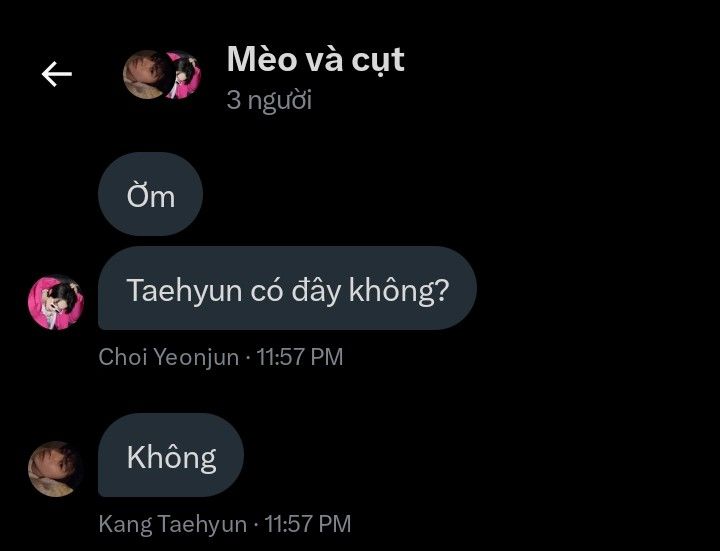The height and width of the screenshot is (551, 720).
Task: Tap the sender name "Choi Yeonjun"
Action: click(169, 357)
